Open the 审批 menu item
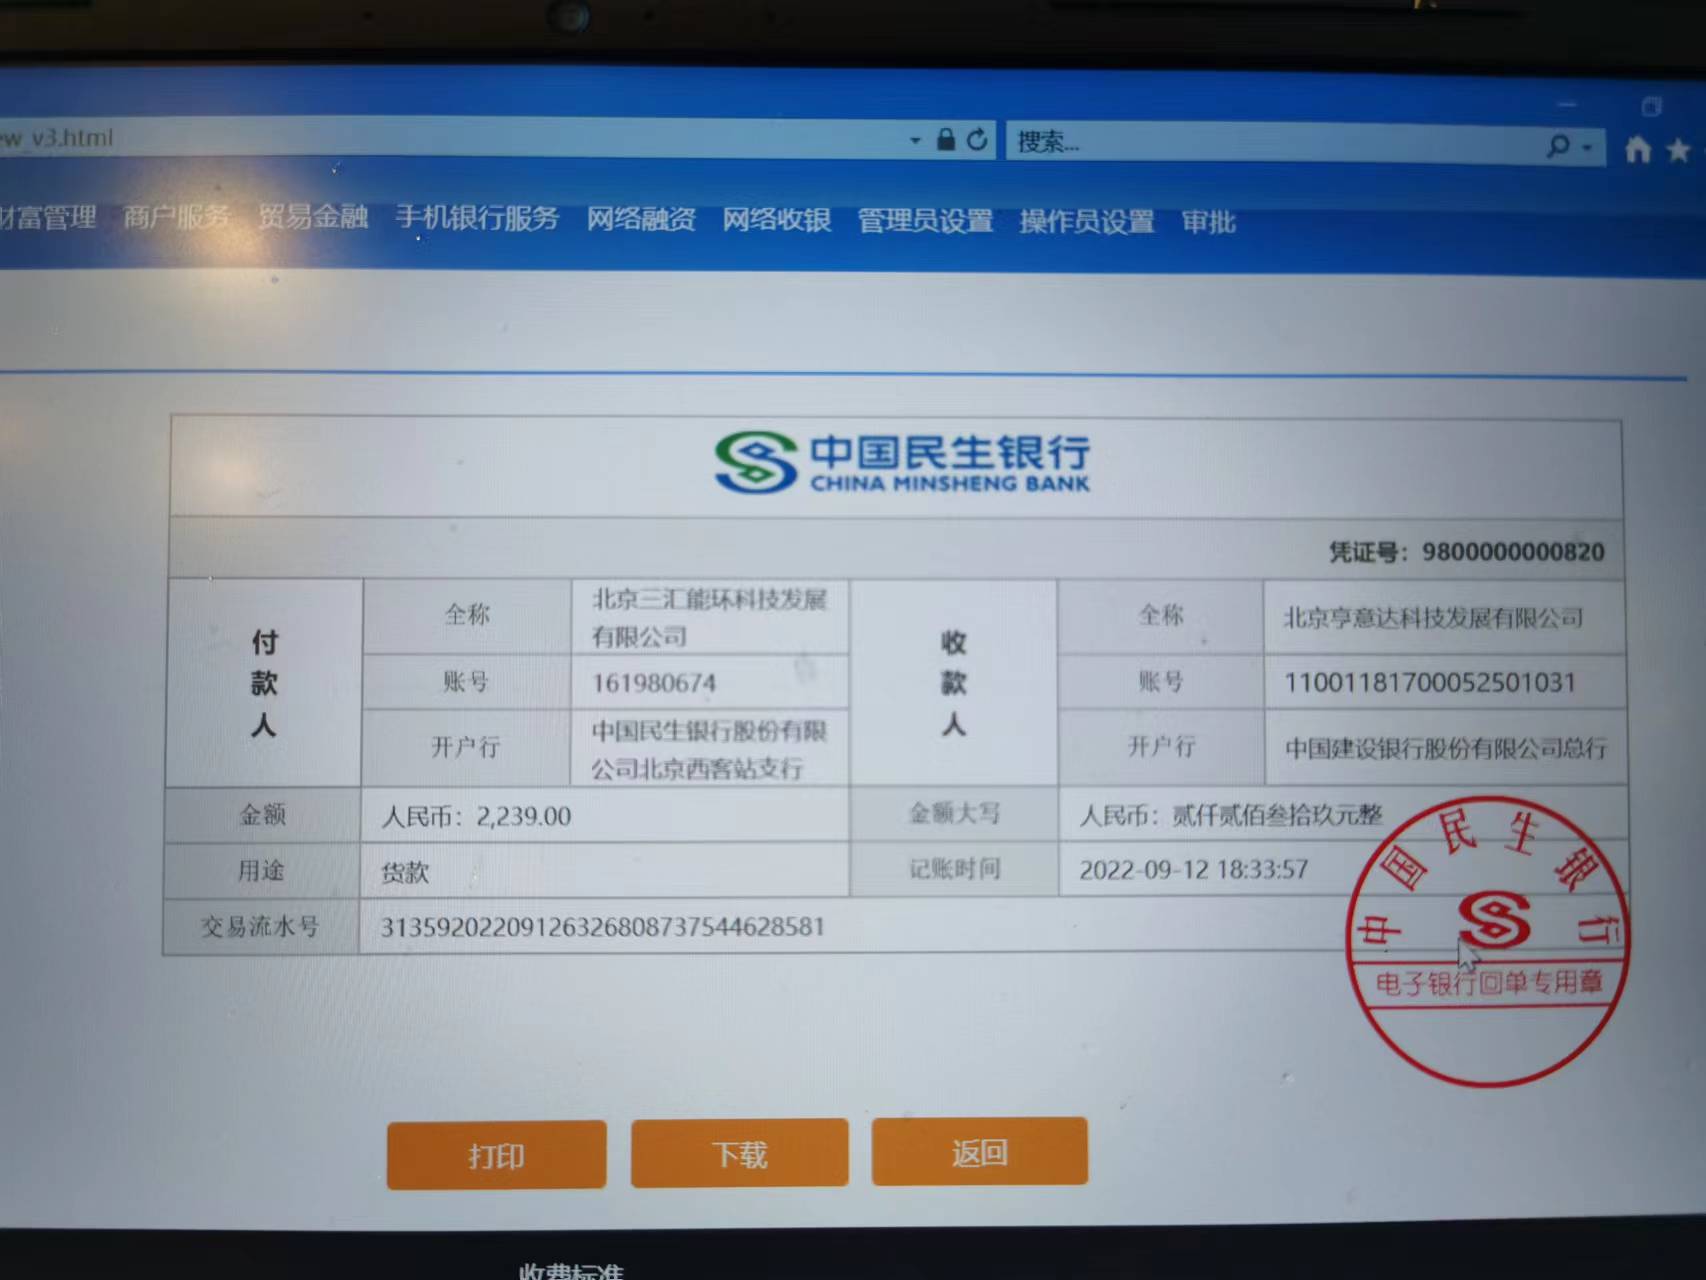 (1208, 222)
